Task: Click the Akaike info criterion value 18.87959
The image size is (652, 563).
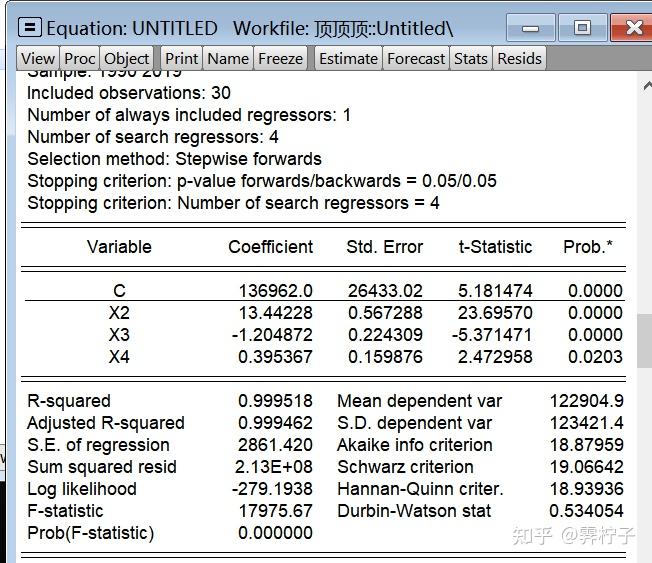Action: pyautogui.click(x=586, y=445)
